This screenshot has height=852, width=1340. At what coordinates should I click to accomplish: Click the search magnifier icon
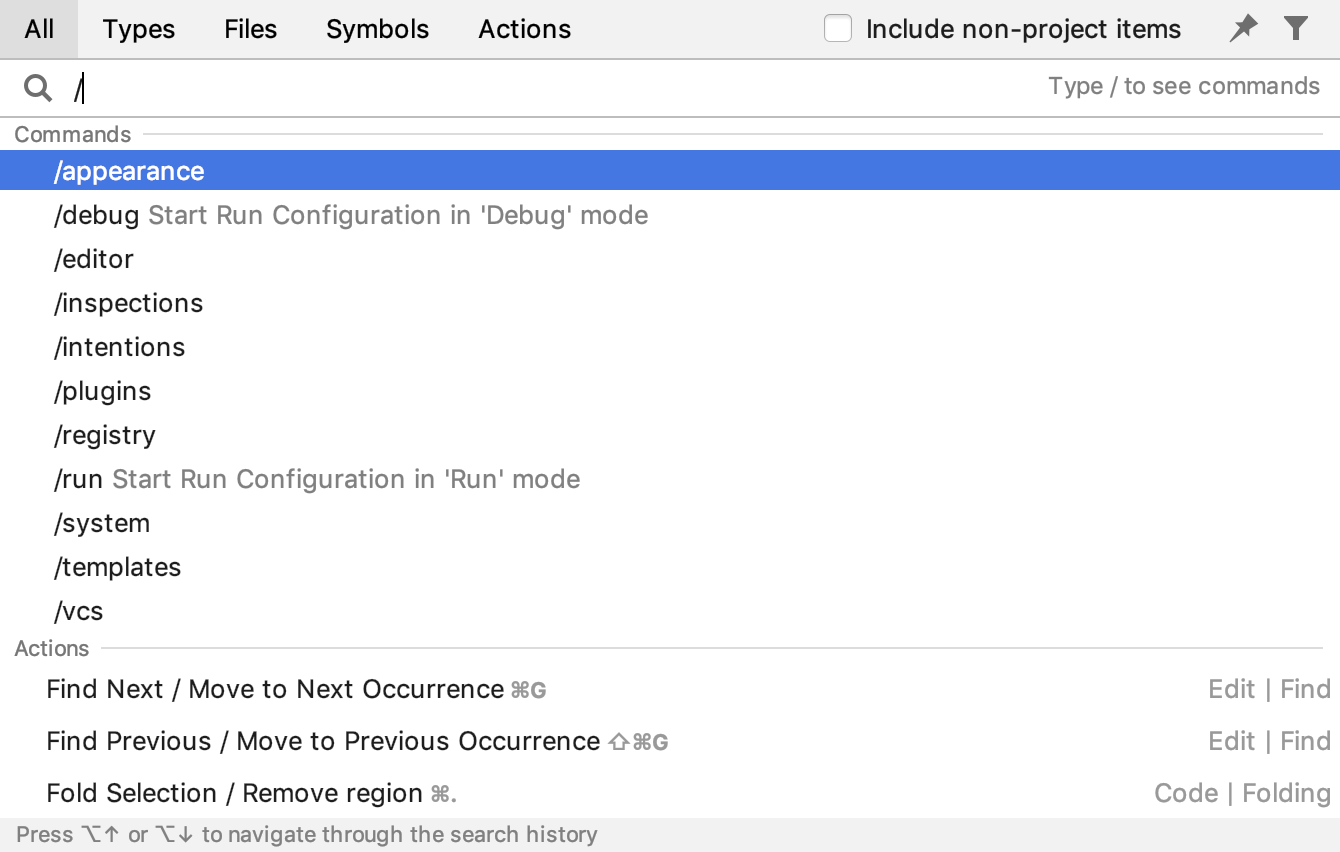37,87
